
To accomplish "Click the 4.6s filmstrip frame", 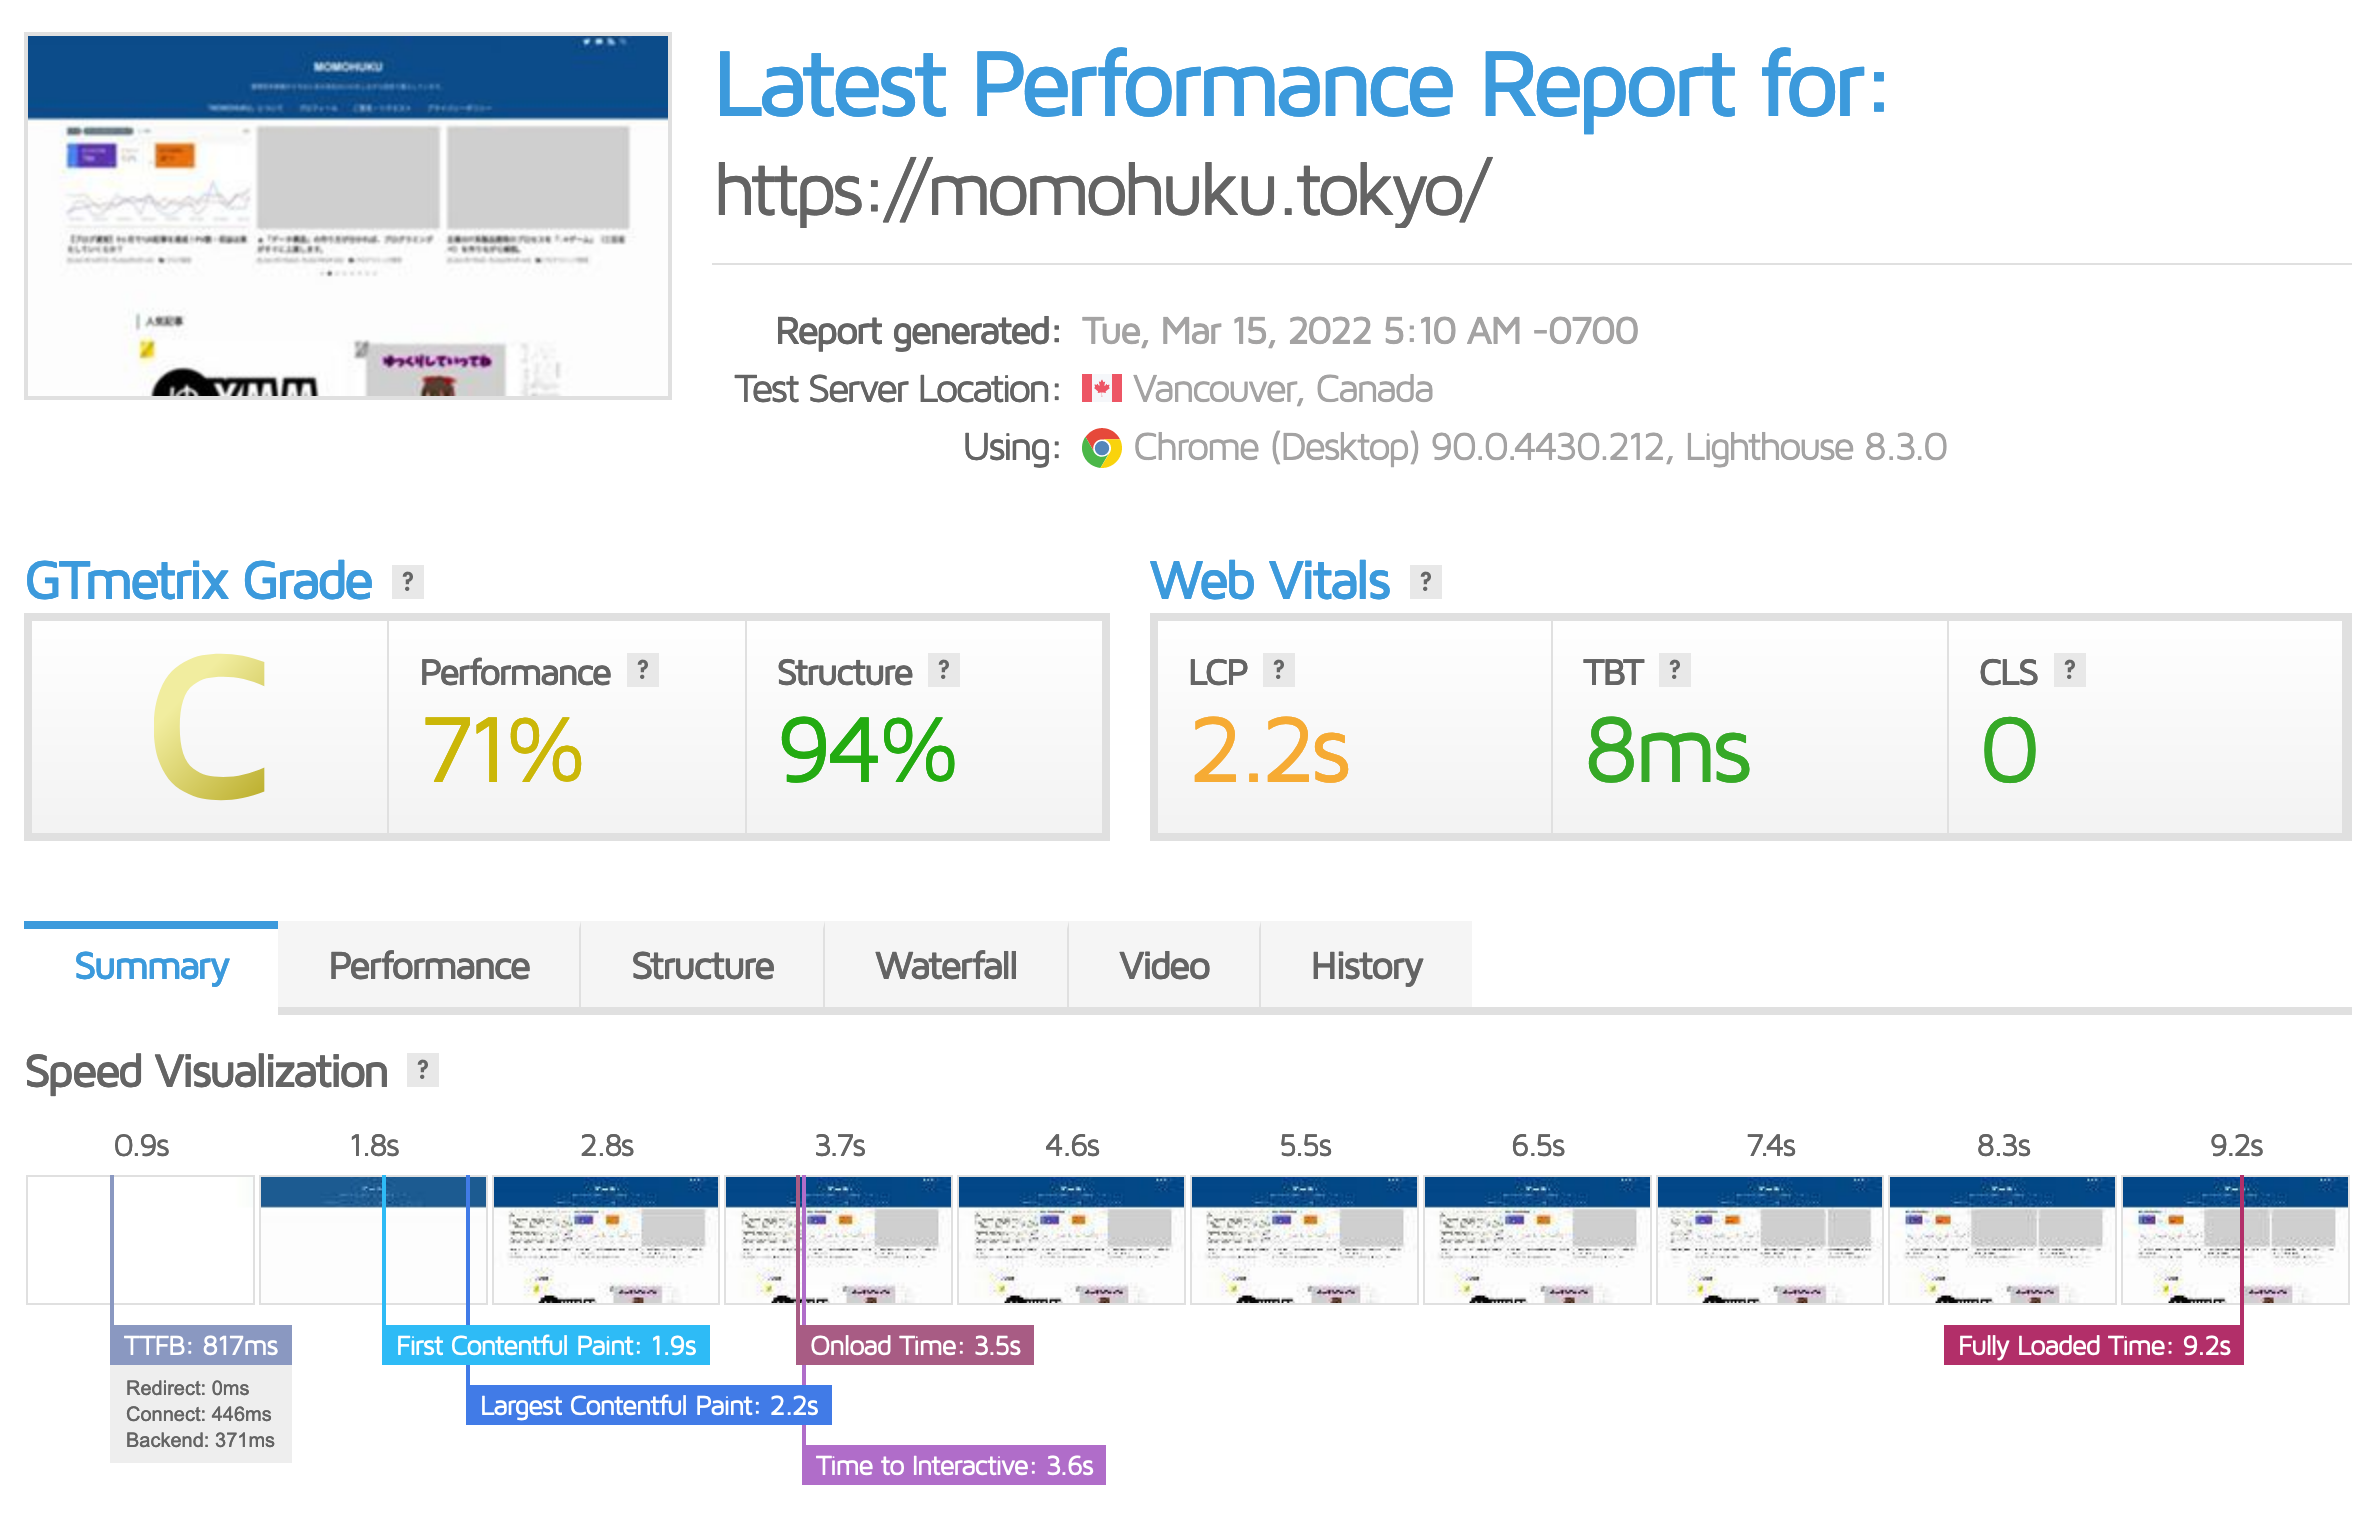I will point(1071,1240).
